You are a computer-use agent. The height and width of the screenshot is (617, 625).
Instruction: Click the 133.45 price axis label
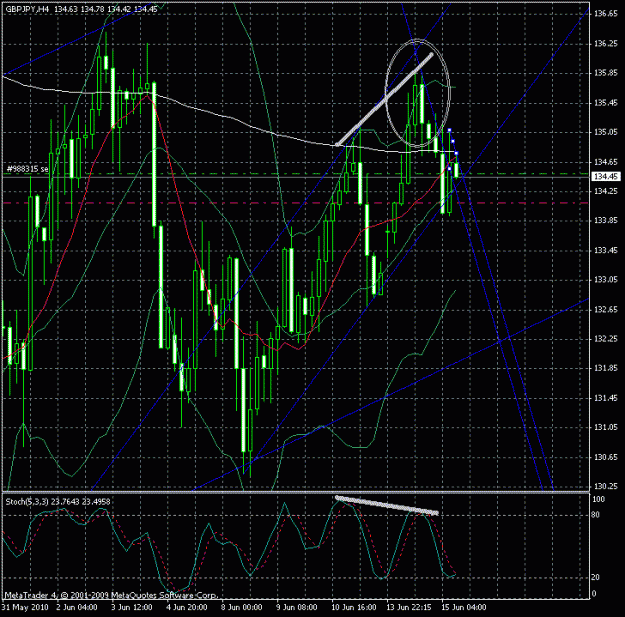coord(605,250)
